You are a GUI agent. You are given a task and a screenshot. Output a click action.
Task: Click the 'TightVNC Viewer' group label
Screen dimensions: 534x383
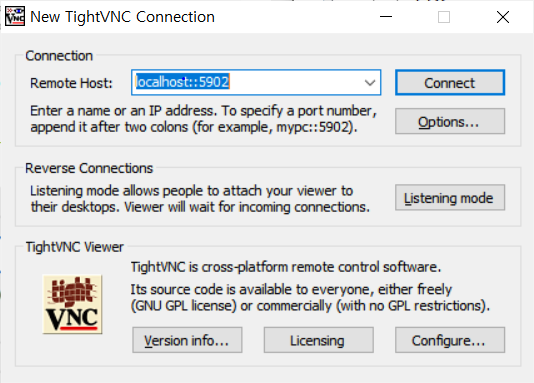click(75, 247)
